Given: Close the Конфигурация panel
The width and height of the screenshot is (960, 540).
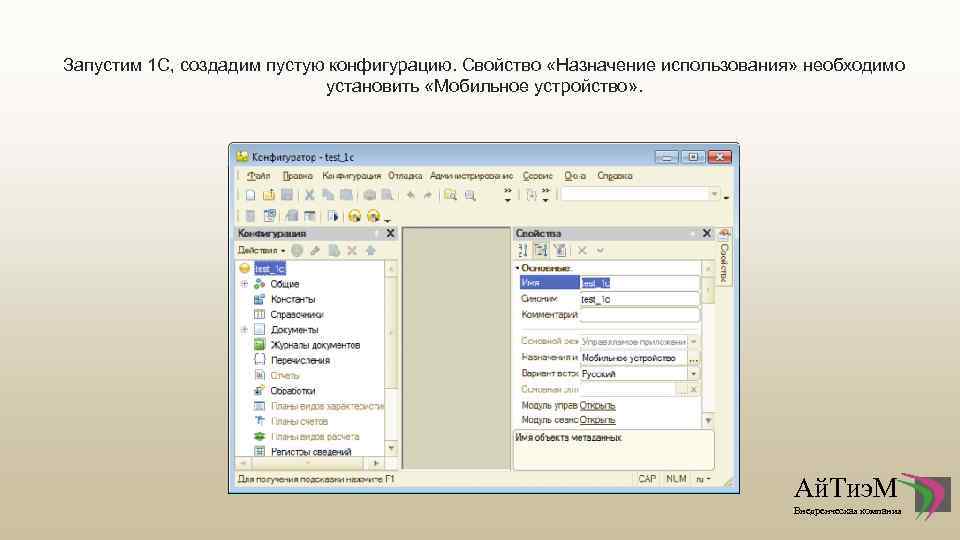Looking at the screenshot, I should [x=390, y=233].
